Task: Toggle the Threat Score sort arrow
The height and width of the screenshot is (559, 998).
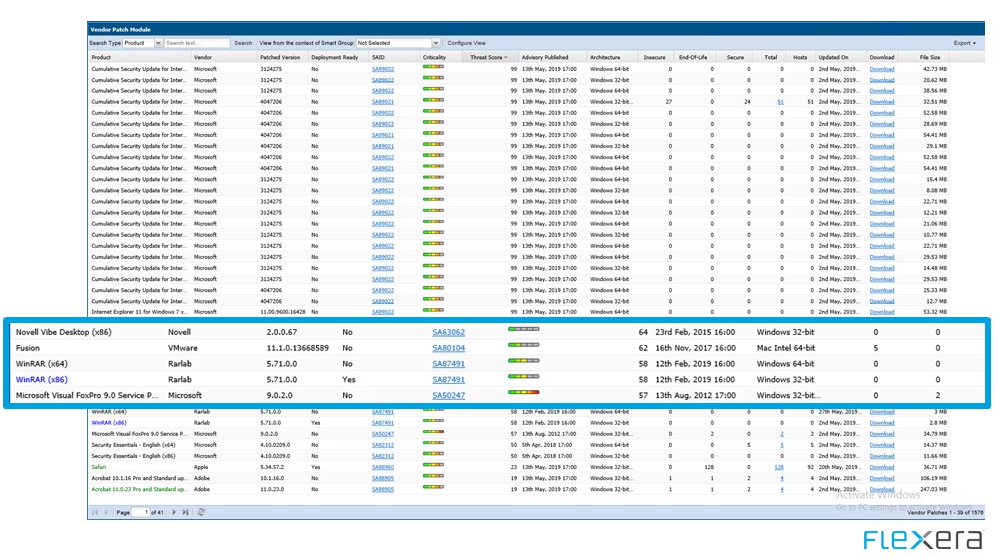Action: [506, 57]
